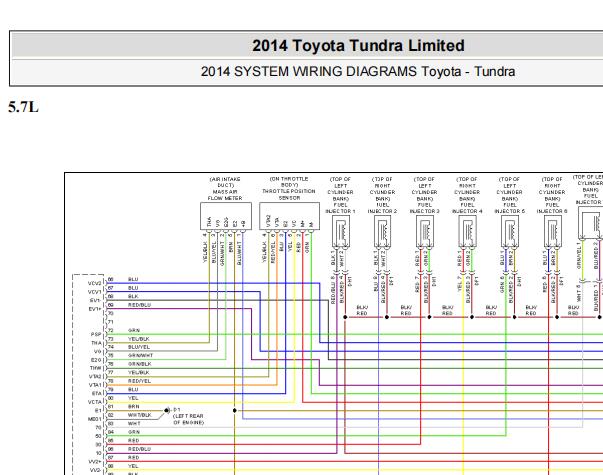Click the "RED" wire label at pin 85
The height and width of the screenshot is (475, 603).
133,441
